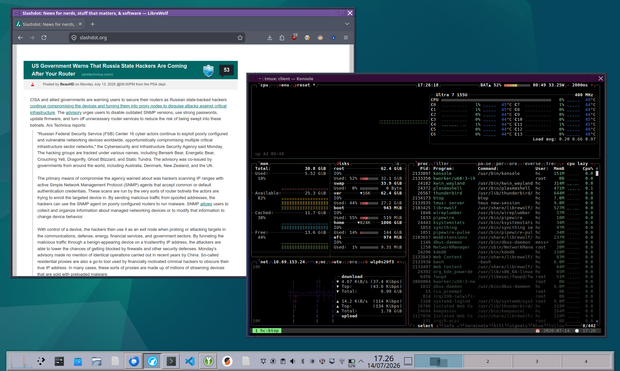Open LibreWolf downloads panel
This screenshot has width=620, height=371.
tap(269, 38)
